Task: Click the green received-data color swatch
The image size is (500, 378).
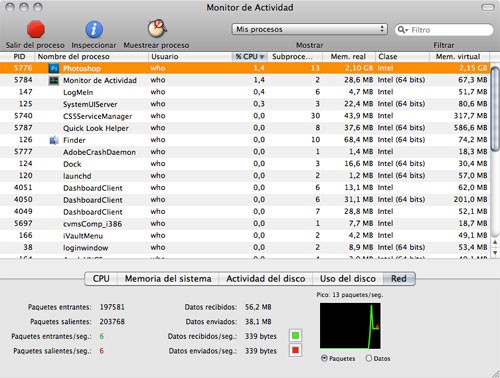Action: coord(295,336)
